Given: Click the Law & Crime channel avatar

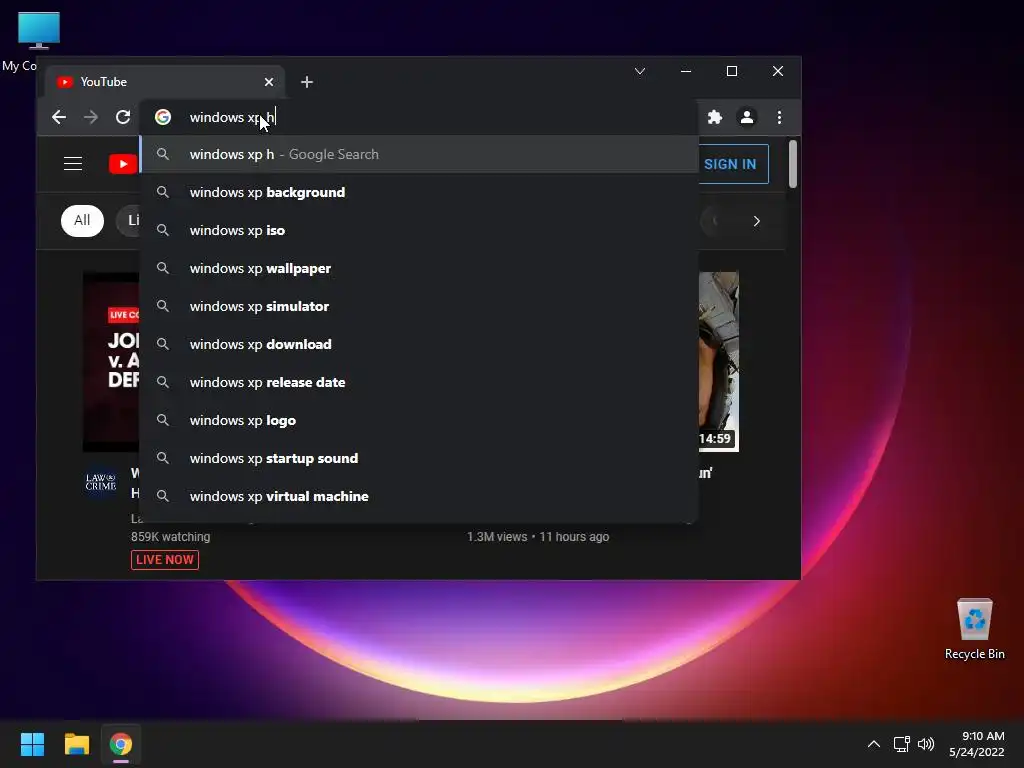Looking at the screenshot, I should point(101,482).
